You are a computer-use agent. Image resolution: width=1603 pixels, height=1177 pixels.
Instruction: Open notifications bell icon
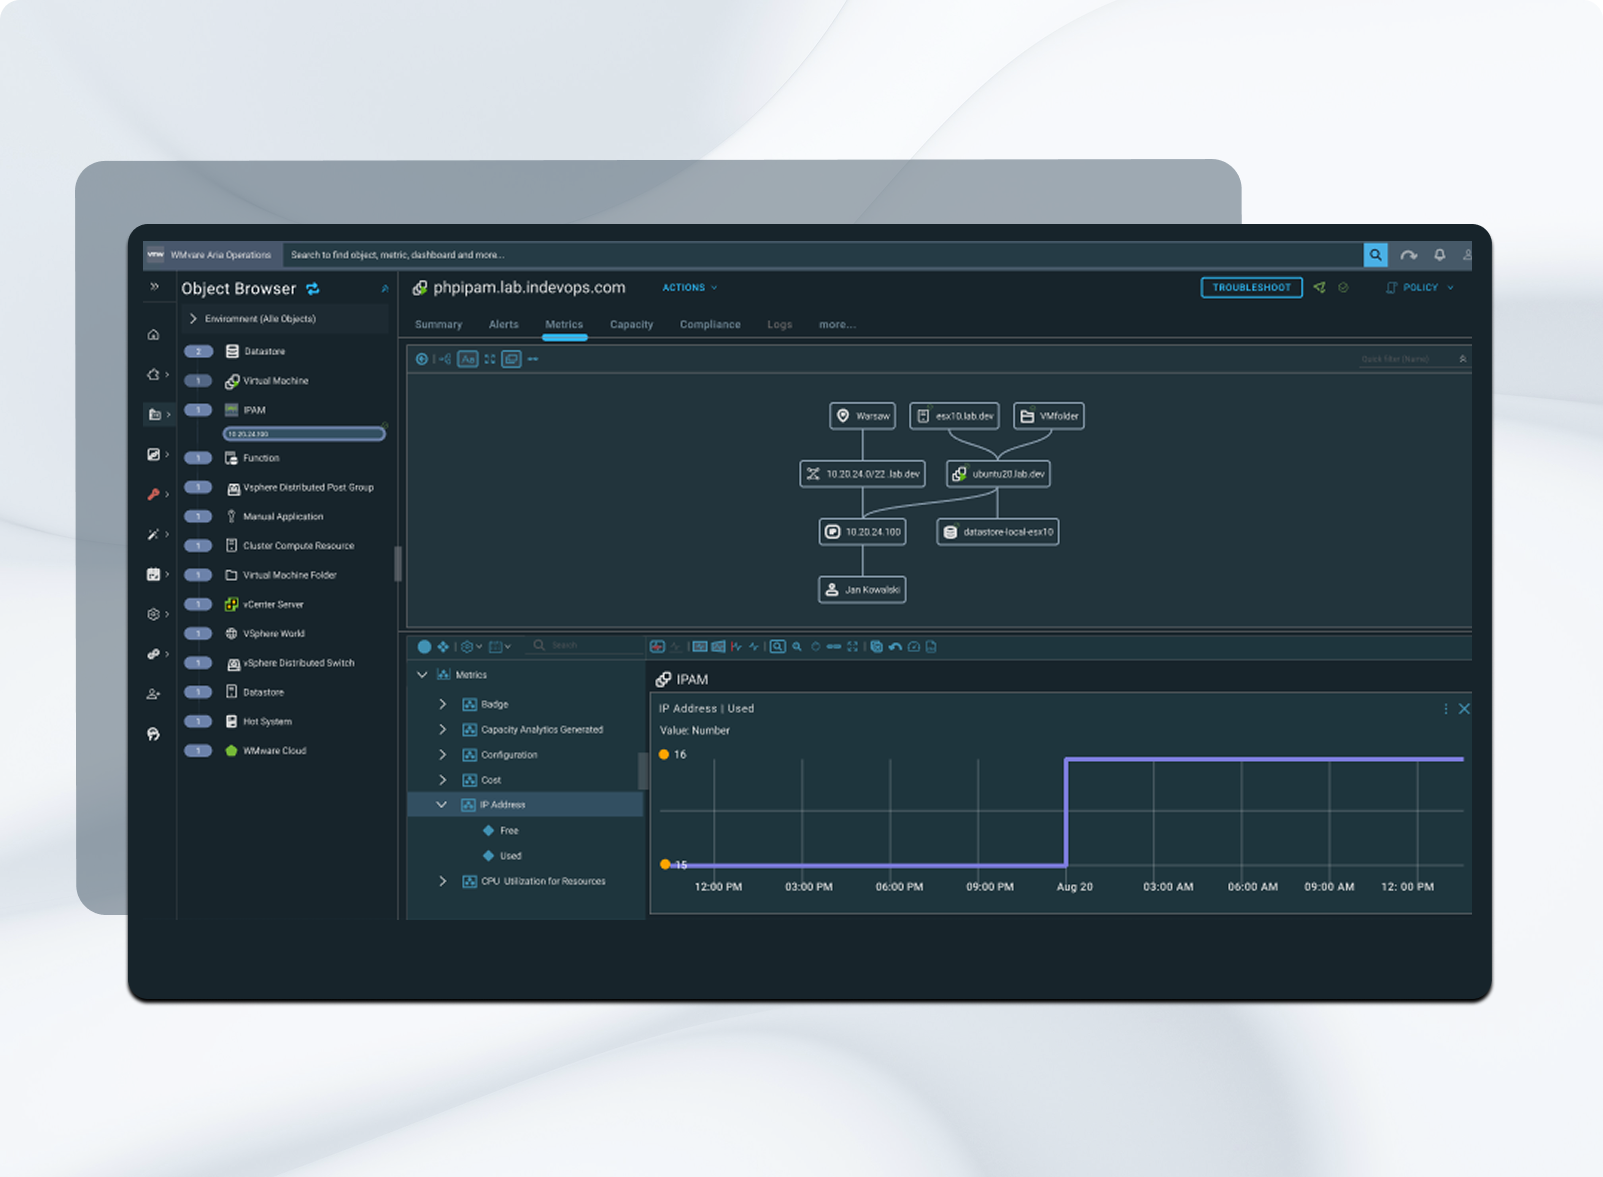pos(1440,255)
